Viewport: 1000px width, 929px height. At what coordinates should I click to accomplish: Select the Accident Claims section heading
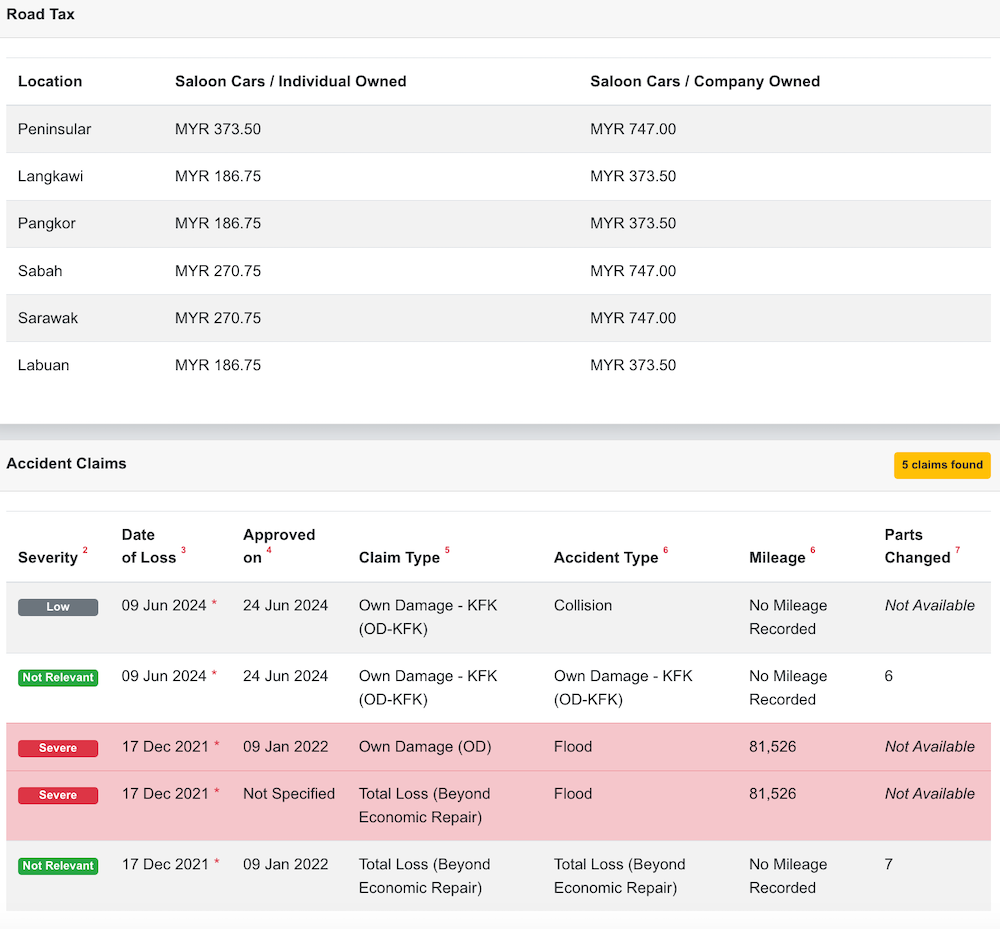(66, 463)
